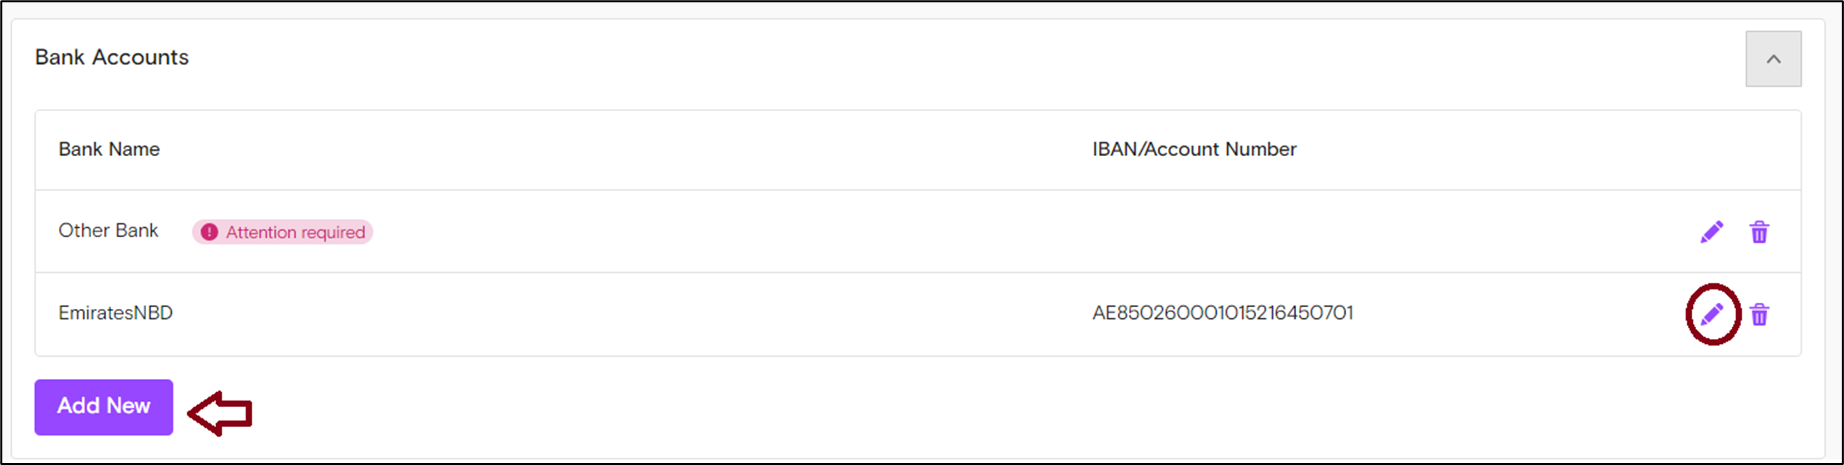Select the EmiratesNBD bank name text

116,313
